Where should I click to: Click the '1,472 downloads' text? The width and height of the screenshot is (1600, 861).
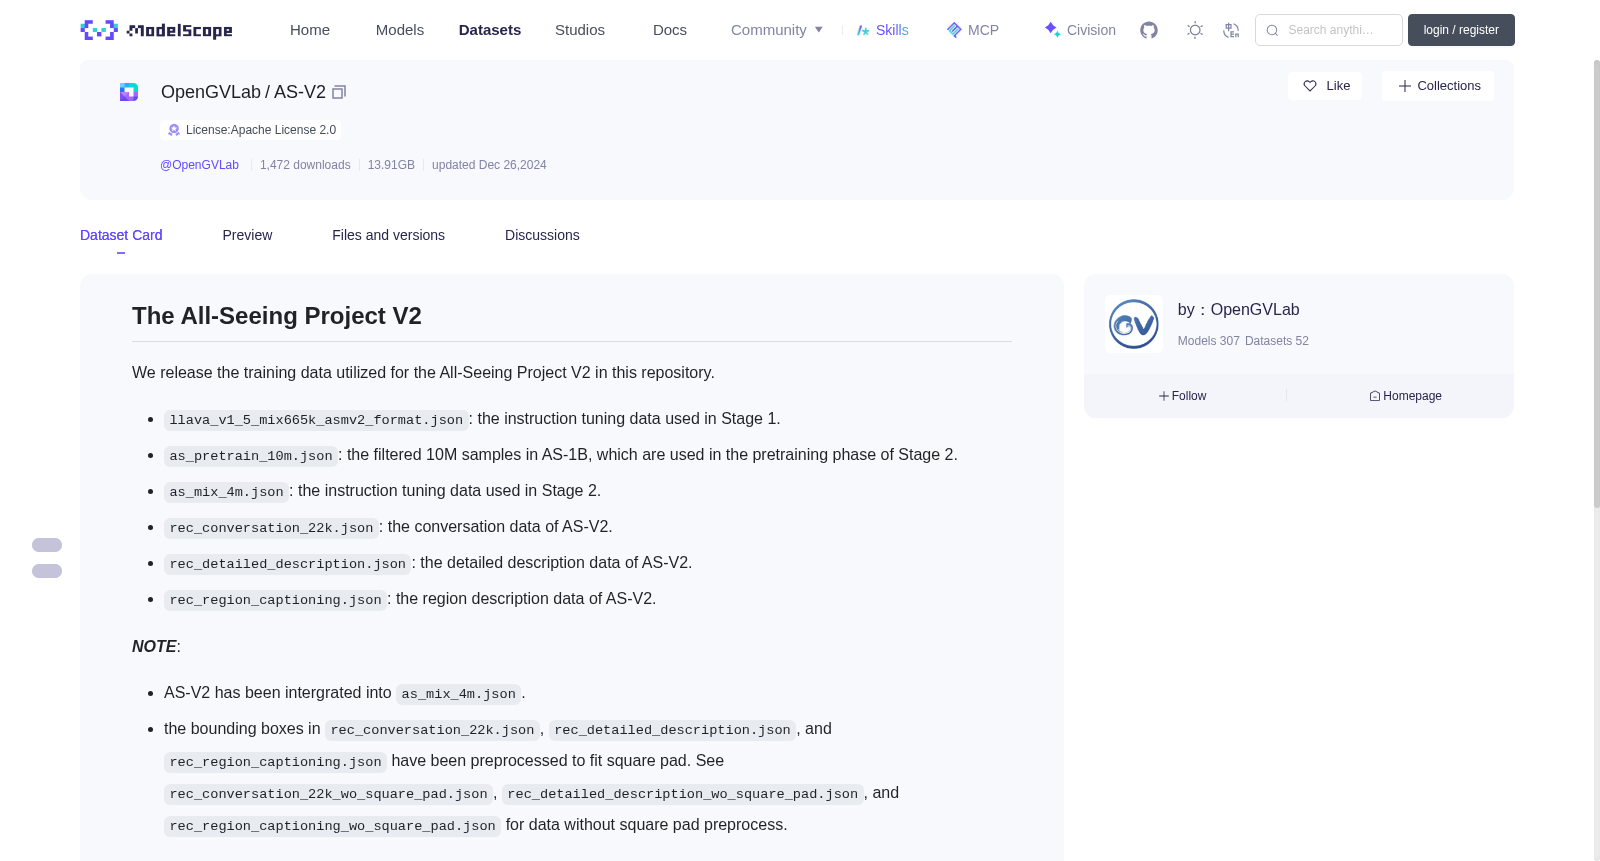(305, 165)
